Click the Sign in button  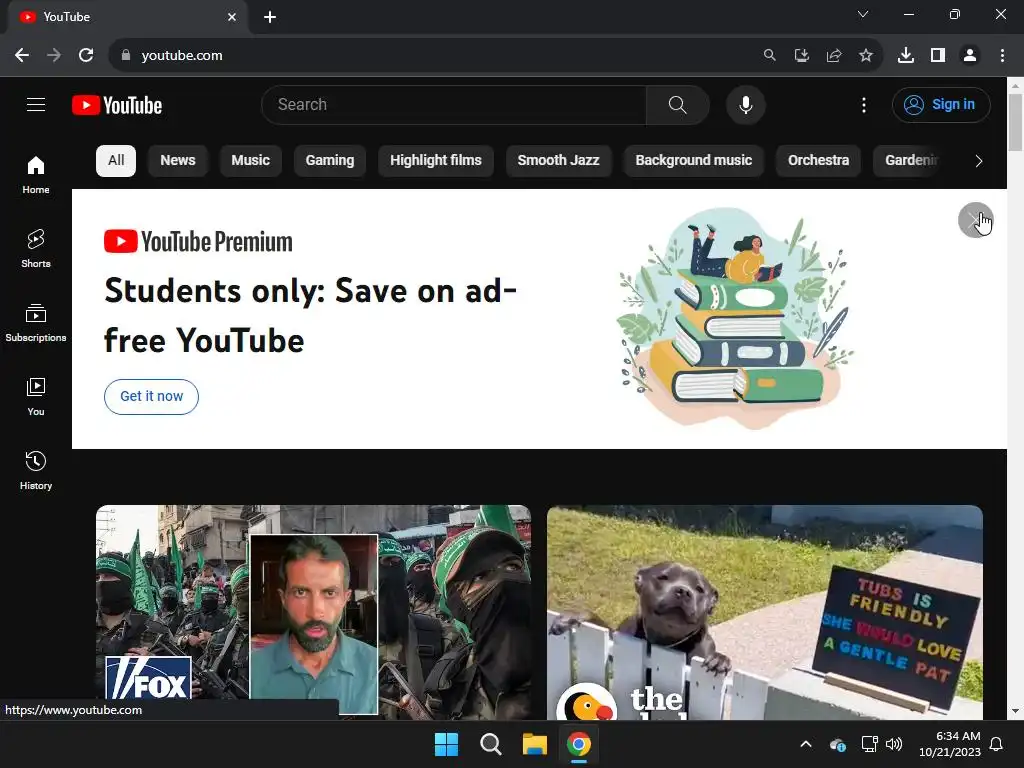[x=941, y=104]
